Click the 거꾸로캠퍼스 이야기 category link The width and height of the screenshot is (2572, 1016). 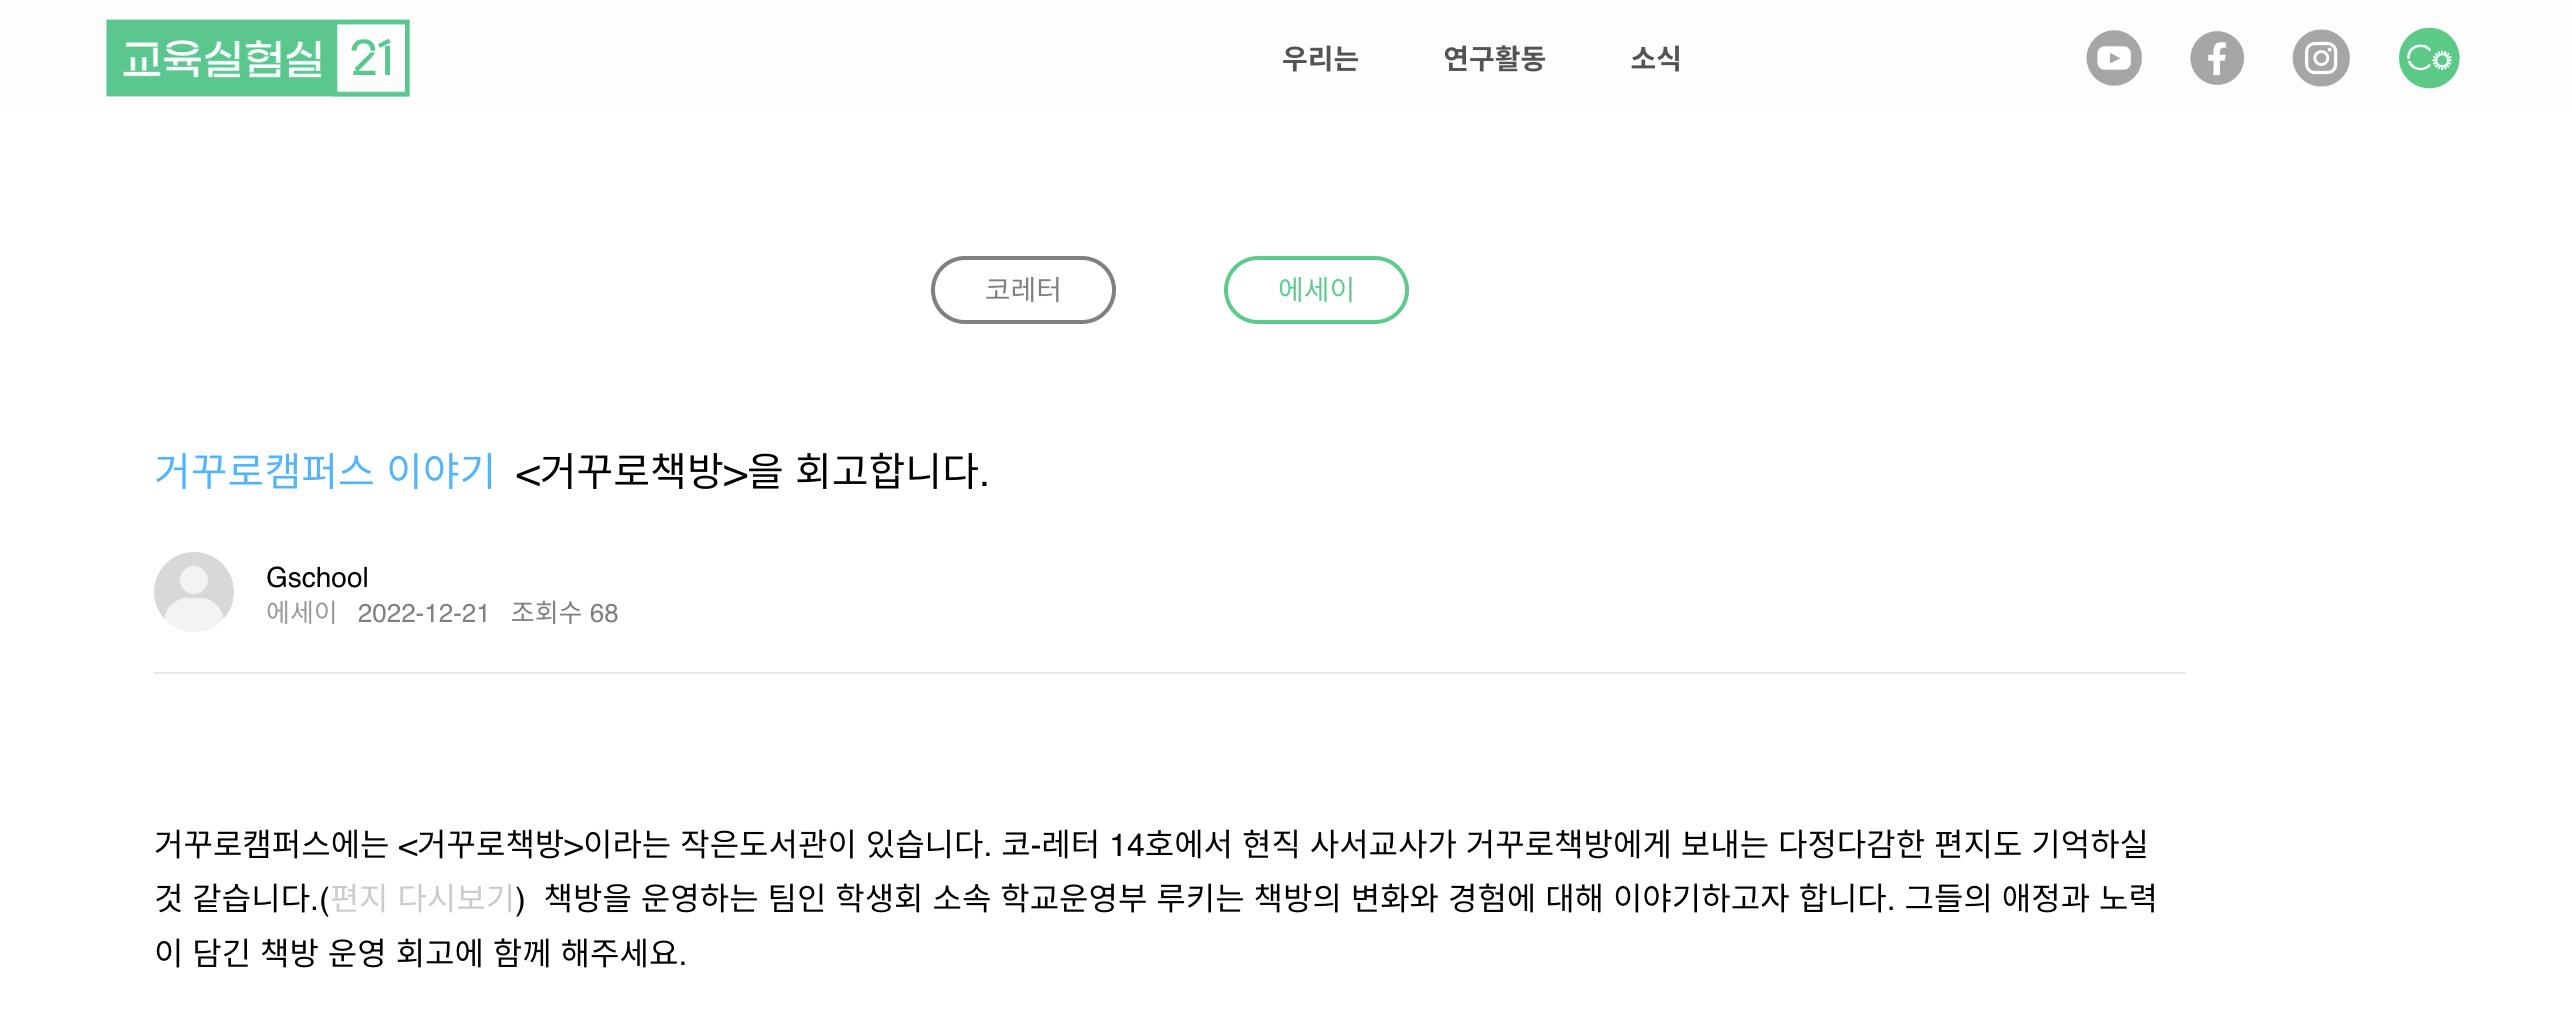coord(324,470)
